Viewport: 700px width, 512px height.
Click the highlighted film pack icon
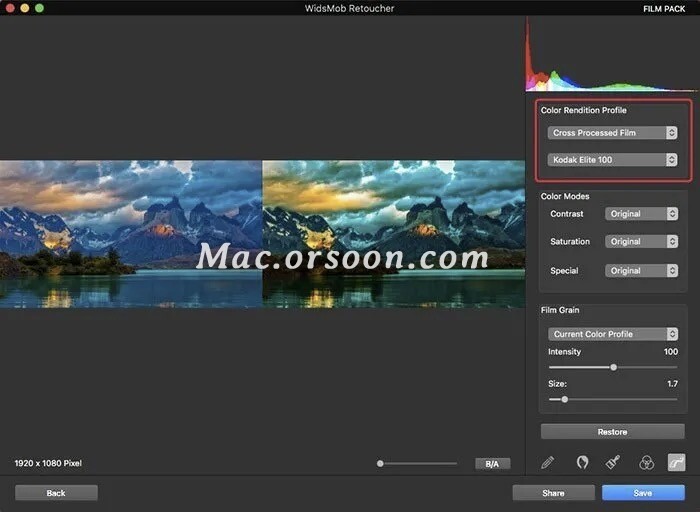(x=677, y=462)
